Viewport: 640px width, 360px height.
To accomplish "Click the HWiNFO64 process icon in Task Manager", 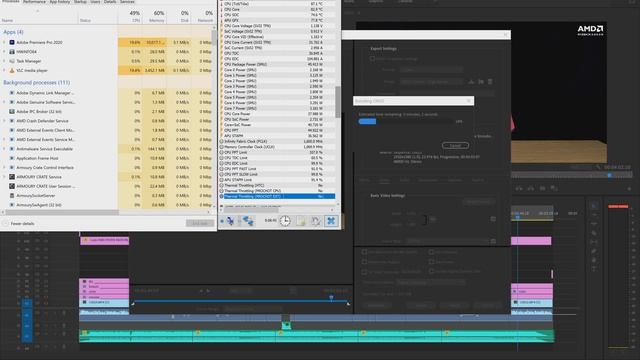I will coord(12,52).
